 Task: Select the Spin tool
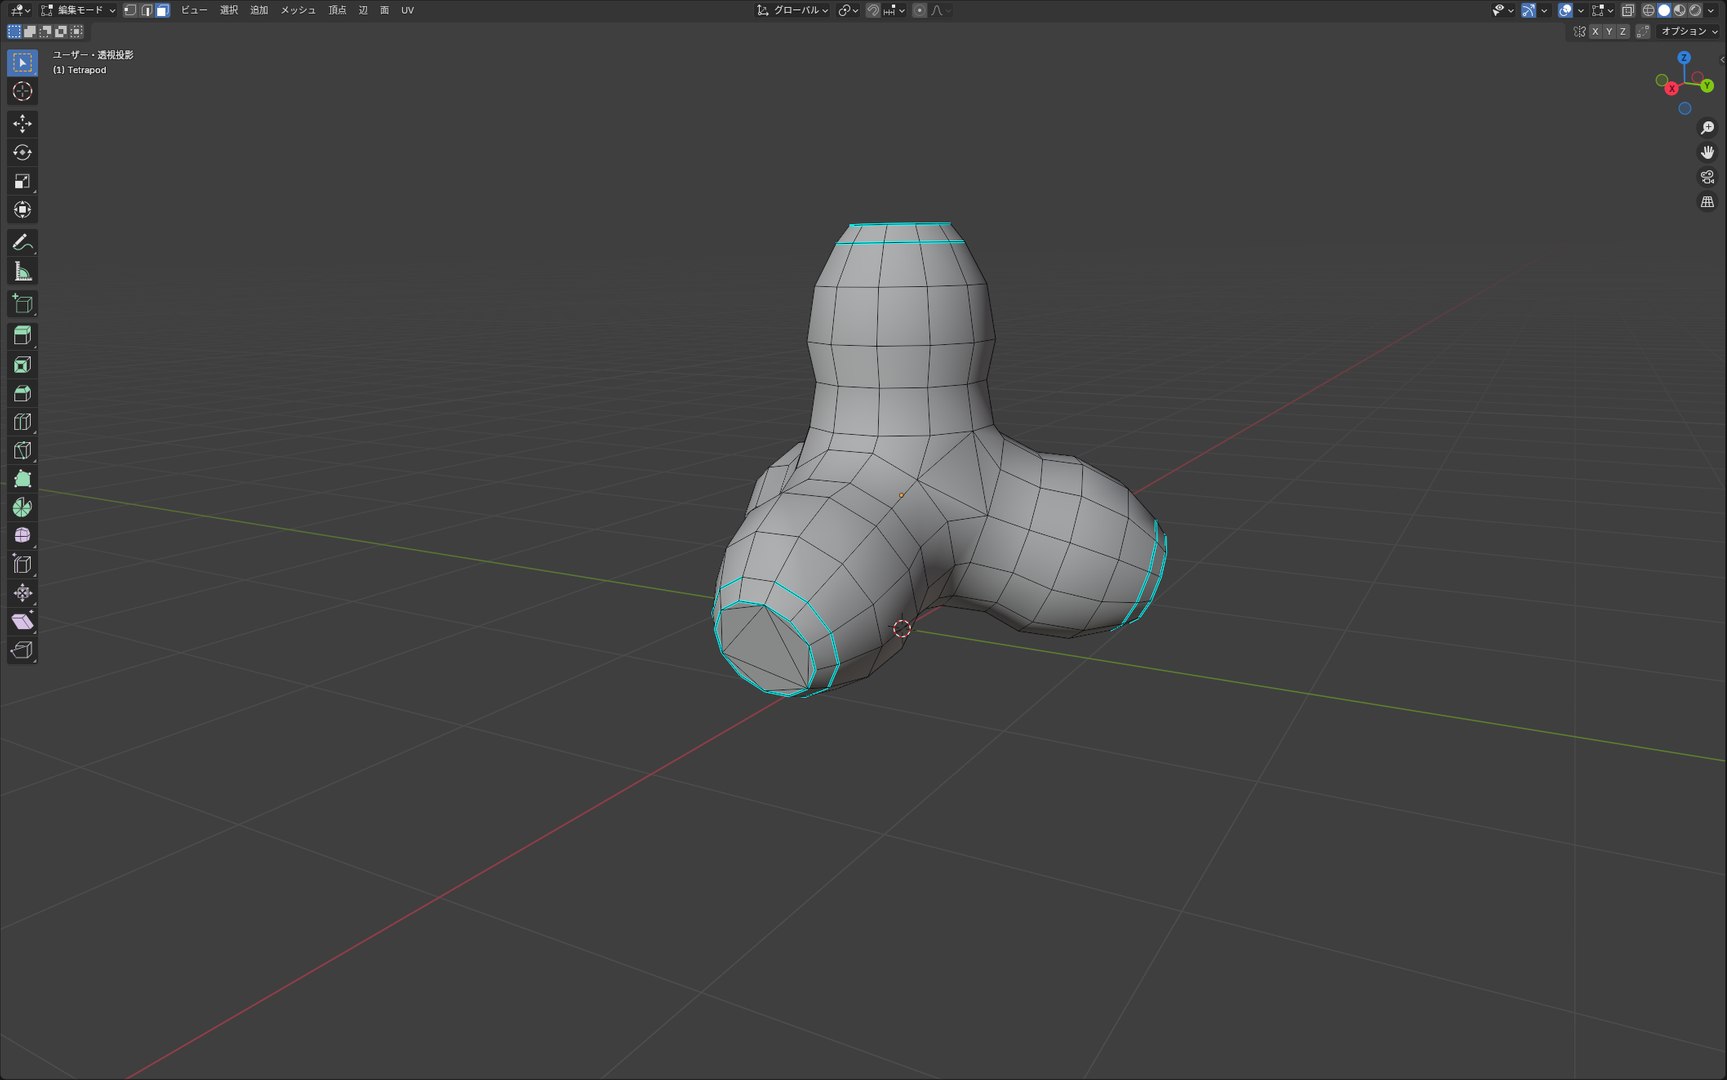point(22,508)
